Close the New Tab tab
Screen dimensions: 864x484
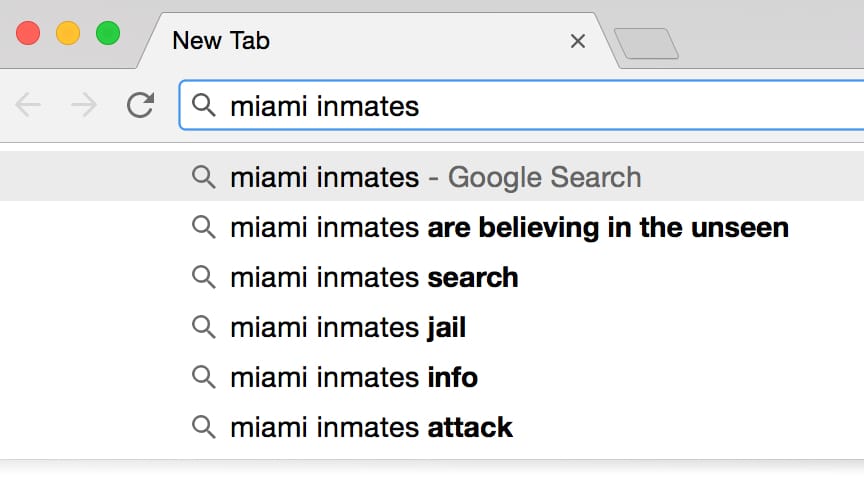[x=577, y=41]
